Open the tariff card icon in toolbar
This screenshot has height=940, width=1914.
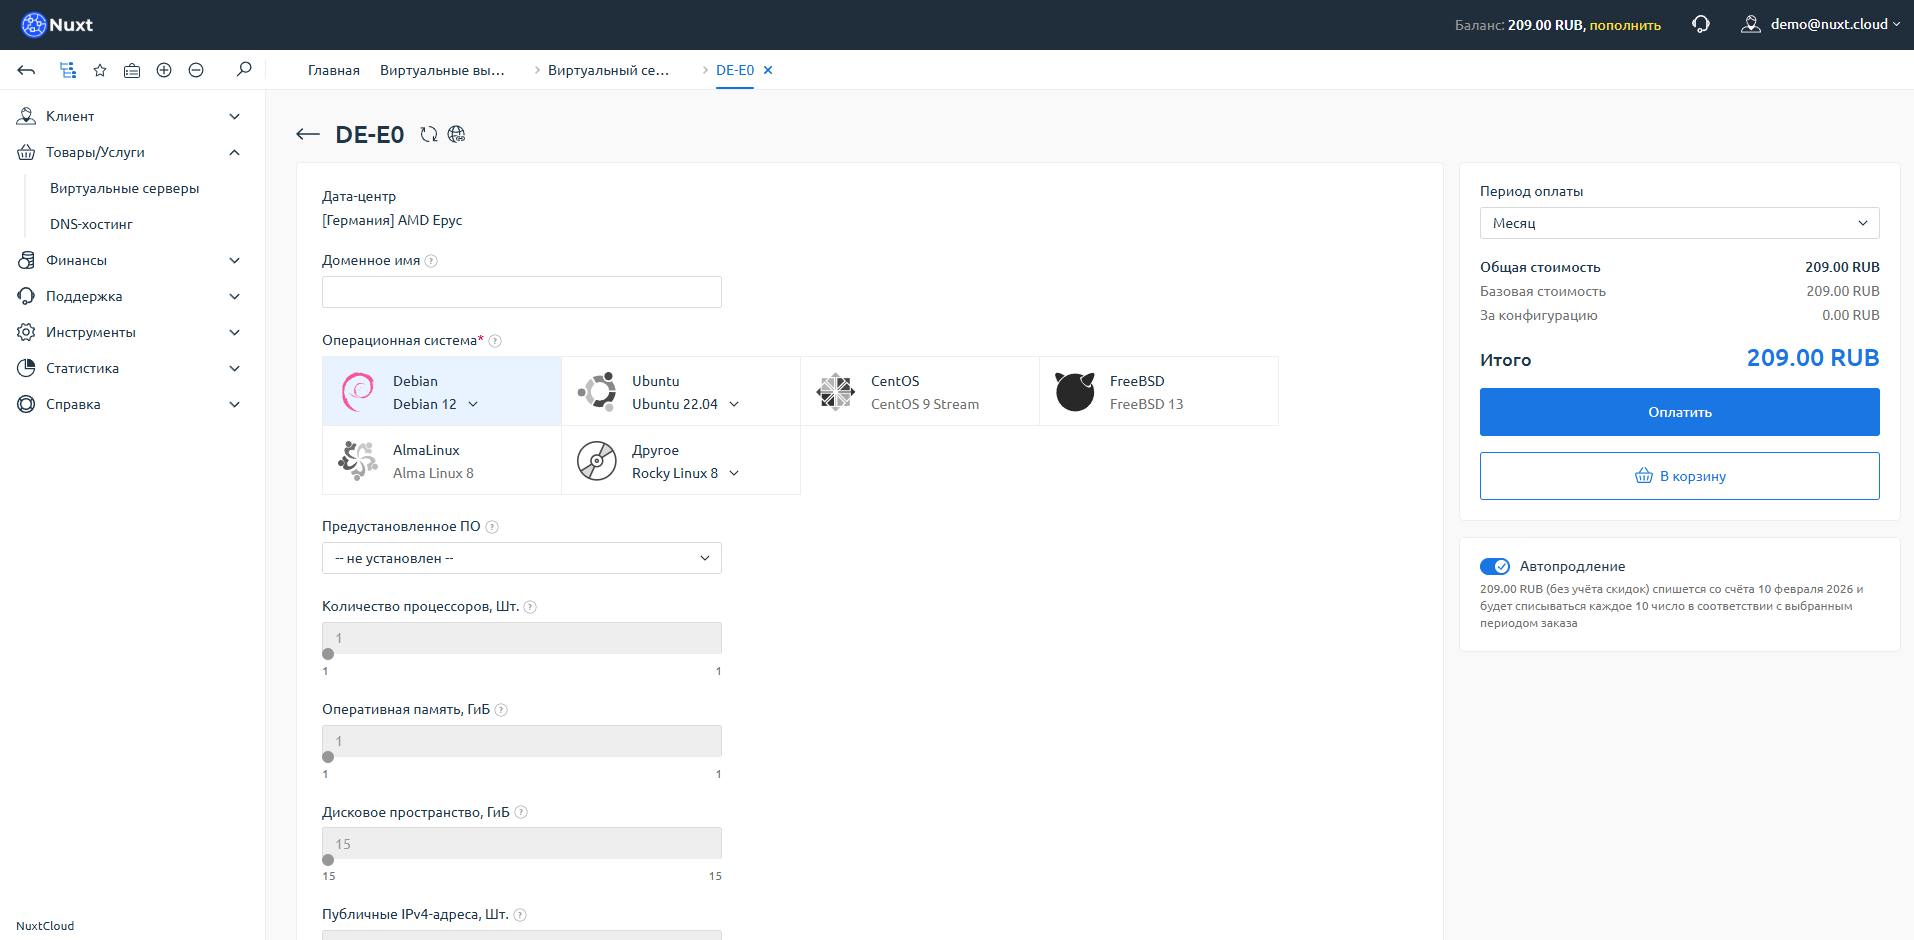(x=131, y=70)
